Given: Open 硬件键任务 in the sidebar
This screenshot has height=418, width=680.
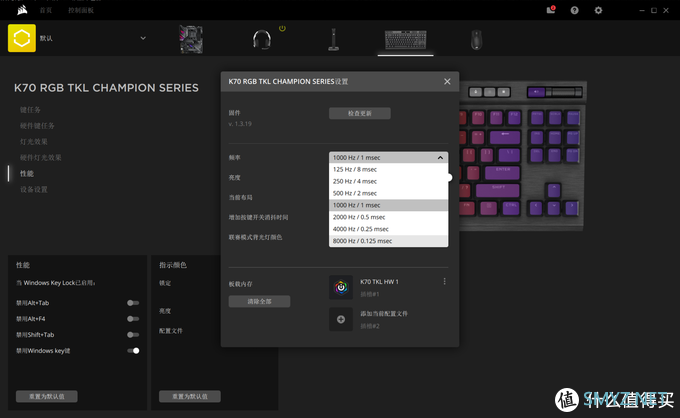Looking at the screenshot, I should pyautogui.click(x=37, y=126).
